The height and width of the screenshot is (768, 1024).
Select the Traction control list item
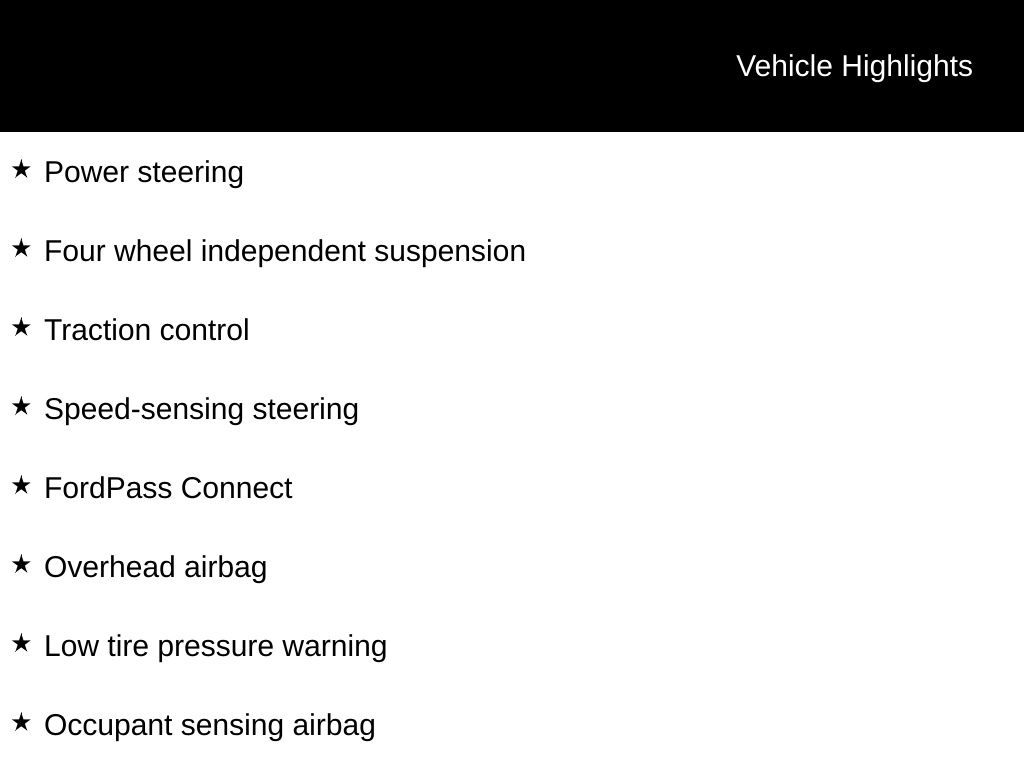coord(147,330)
